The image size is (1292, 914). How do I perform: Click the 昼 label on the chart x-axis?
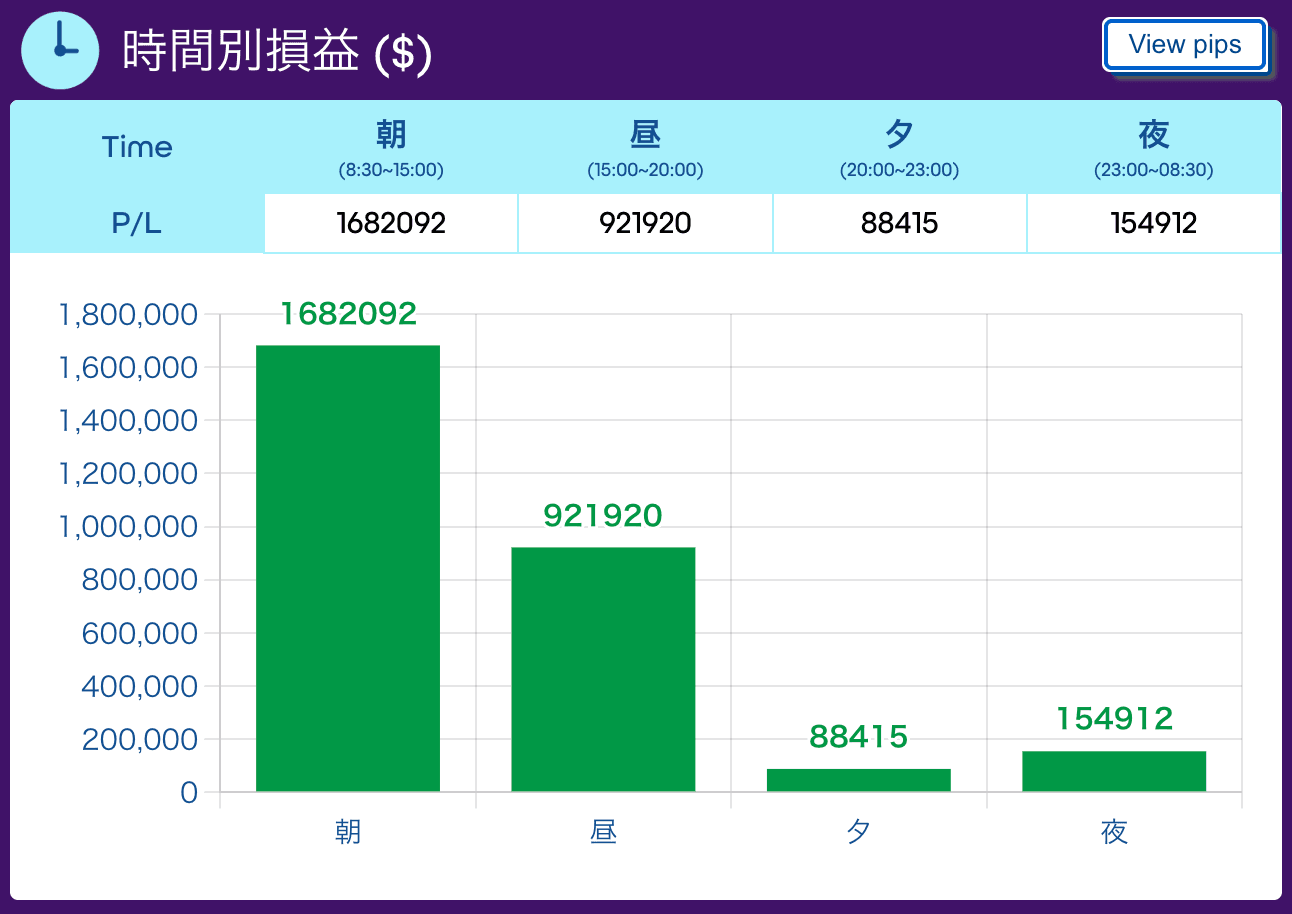603,832
